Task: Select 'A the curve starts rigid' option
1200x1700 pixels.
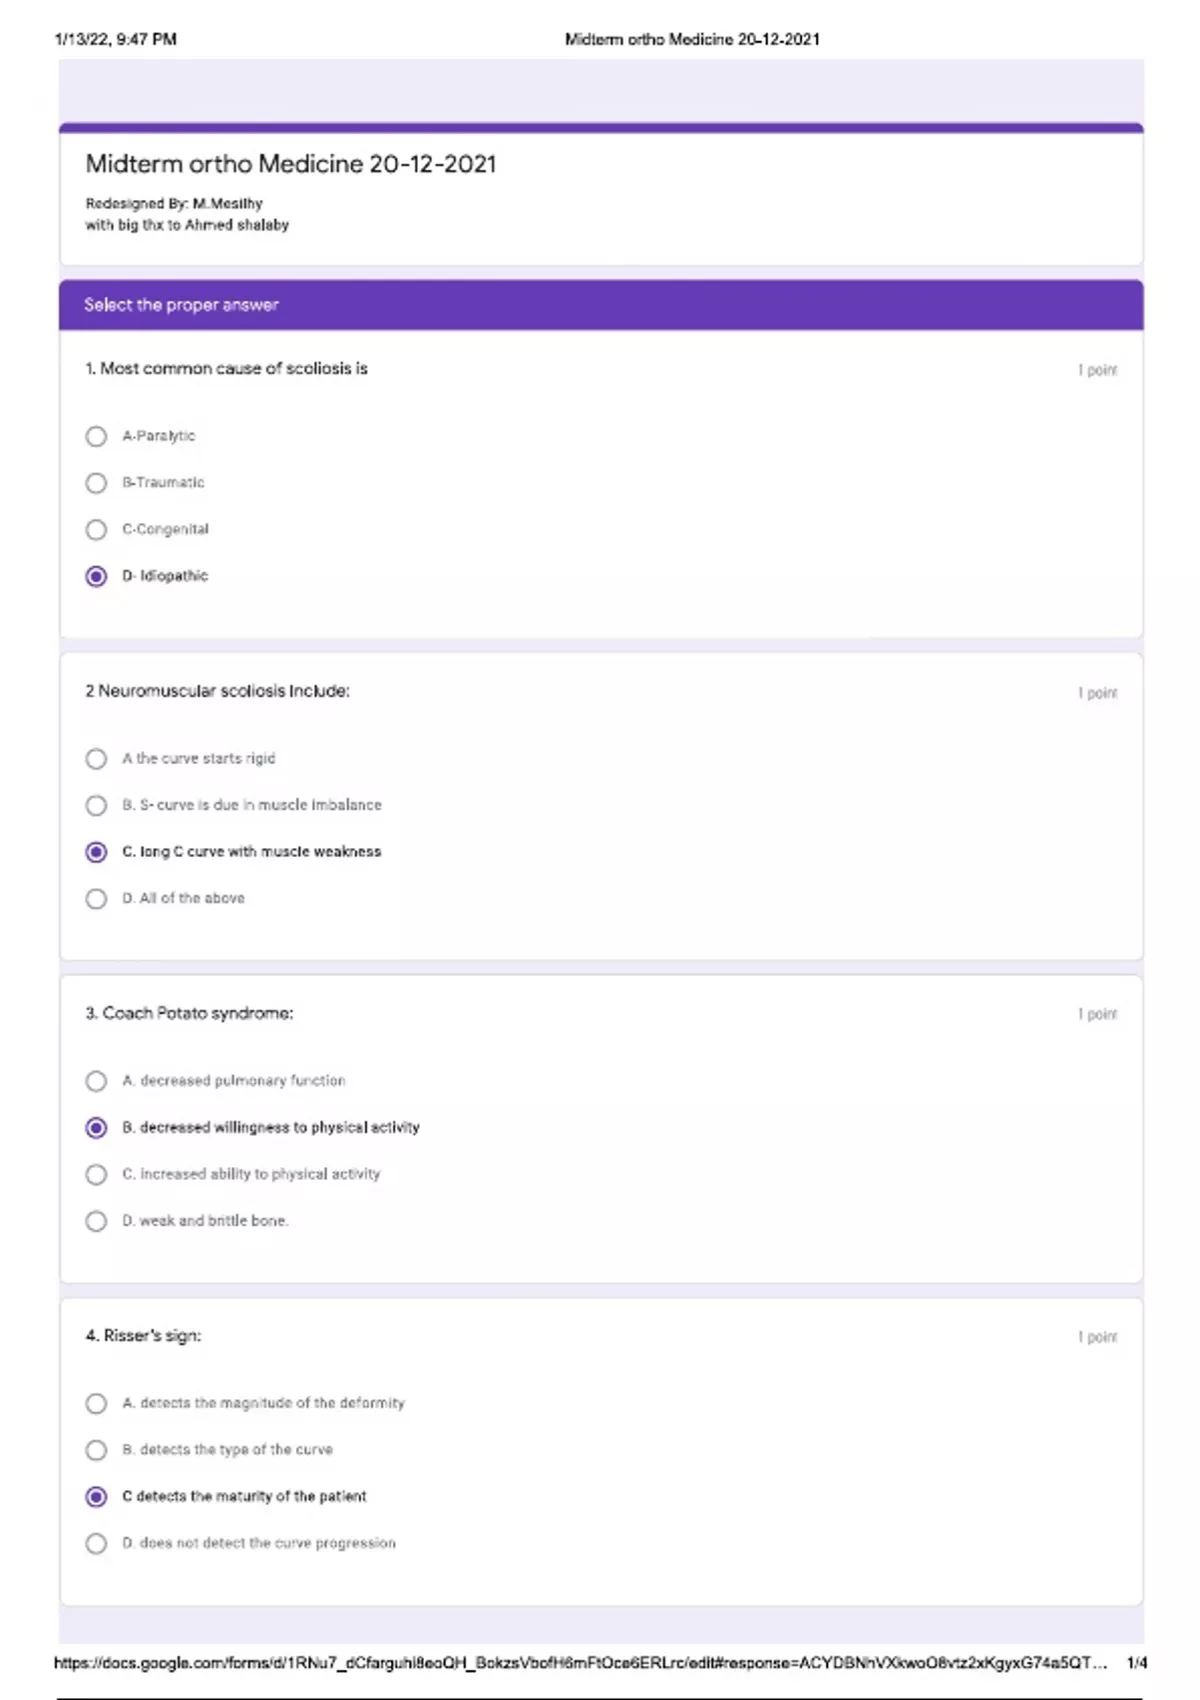Action: point(96,759)
